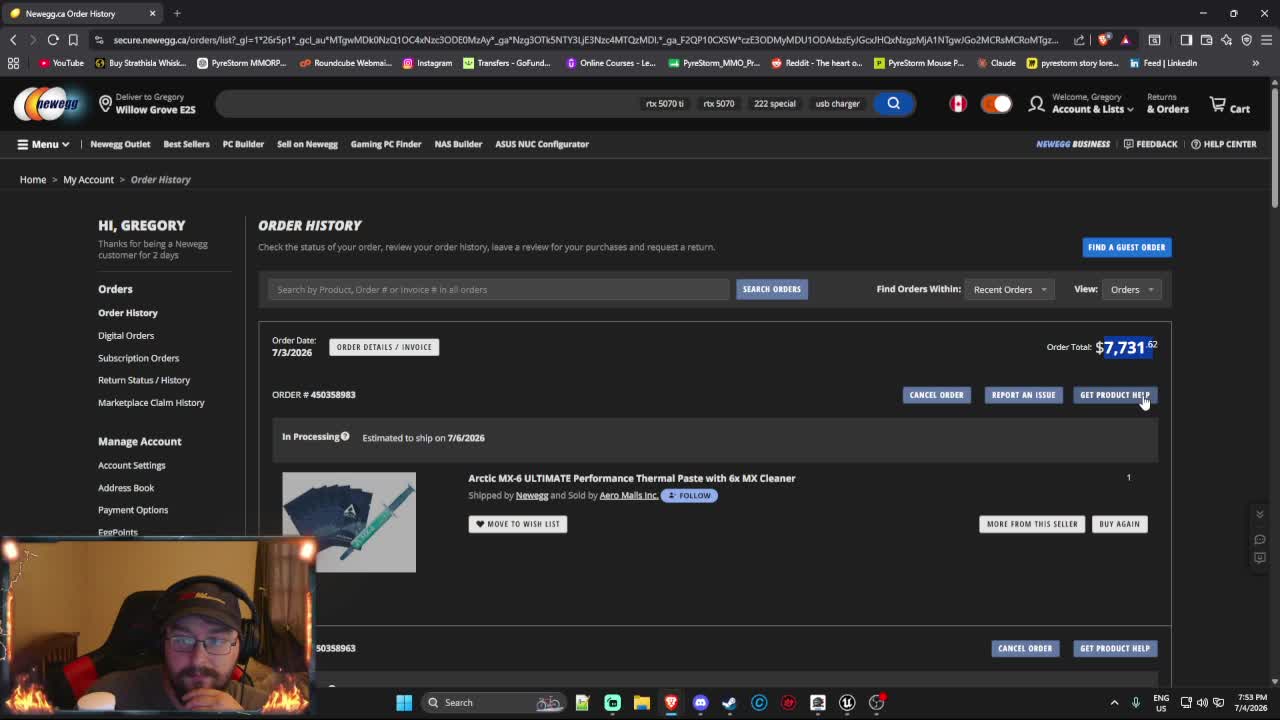
Task: Click More From This Seller button
Action: (1032, 524)
